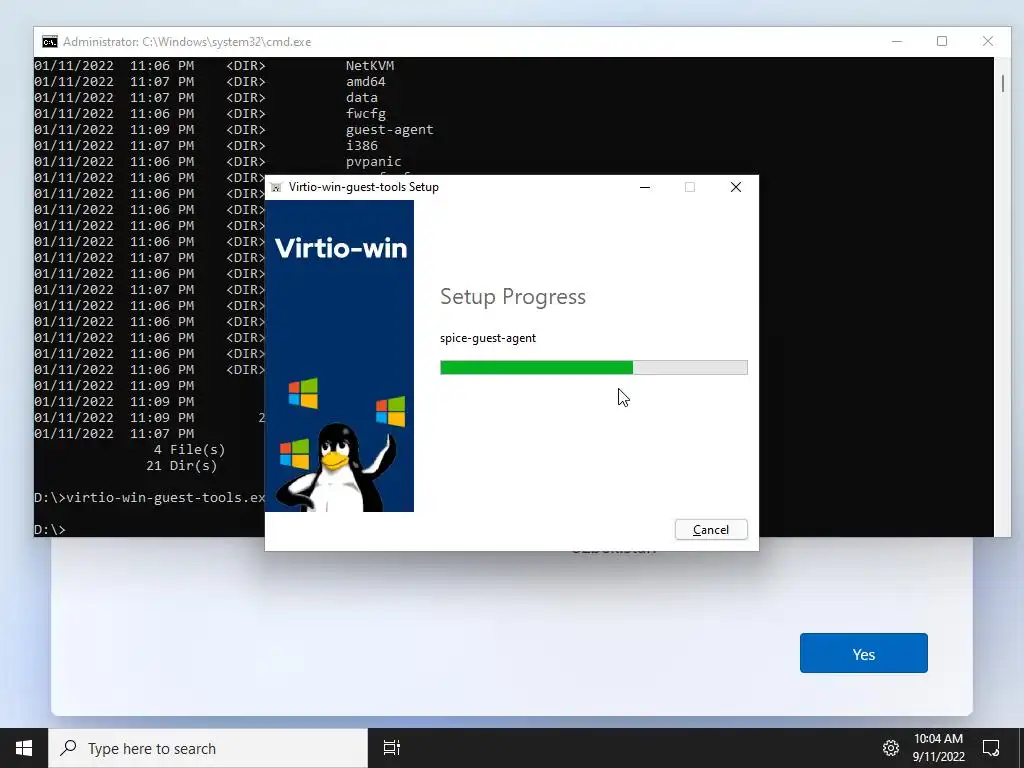Screen dimensions: 1024x768
Task: Click Yes in the Windows setup screen
Action: coord(863,653)
